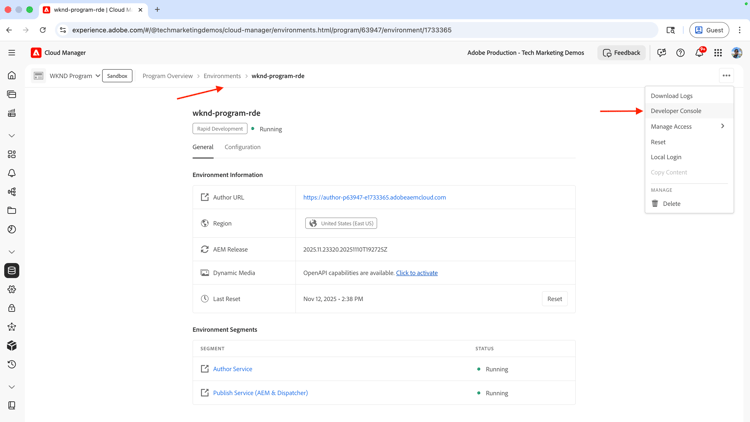Image resolution: width=750 pixels, height=422 pixels.
Task: Open notifications bell in top bar
Action: tap(699, 53)
